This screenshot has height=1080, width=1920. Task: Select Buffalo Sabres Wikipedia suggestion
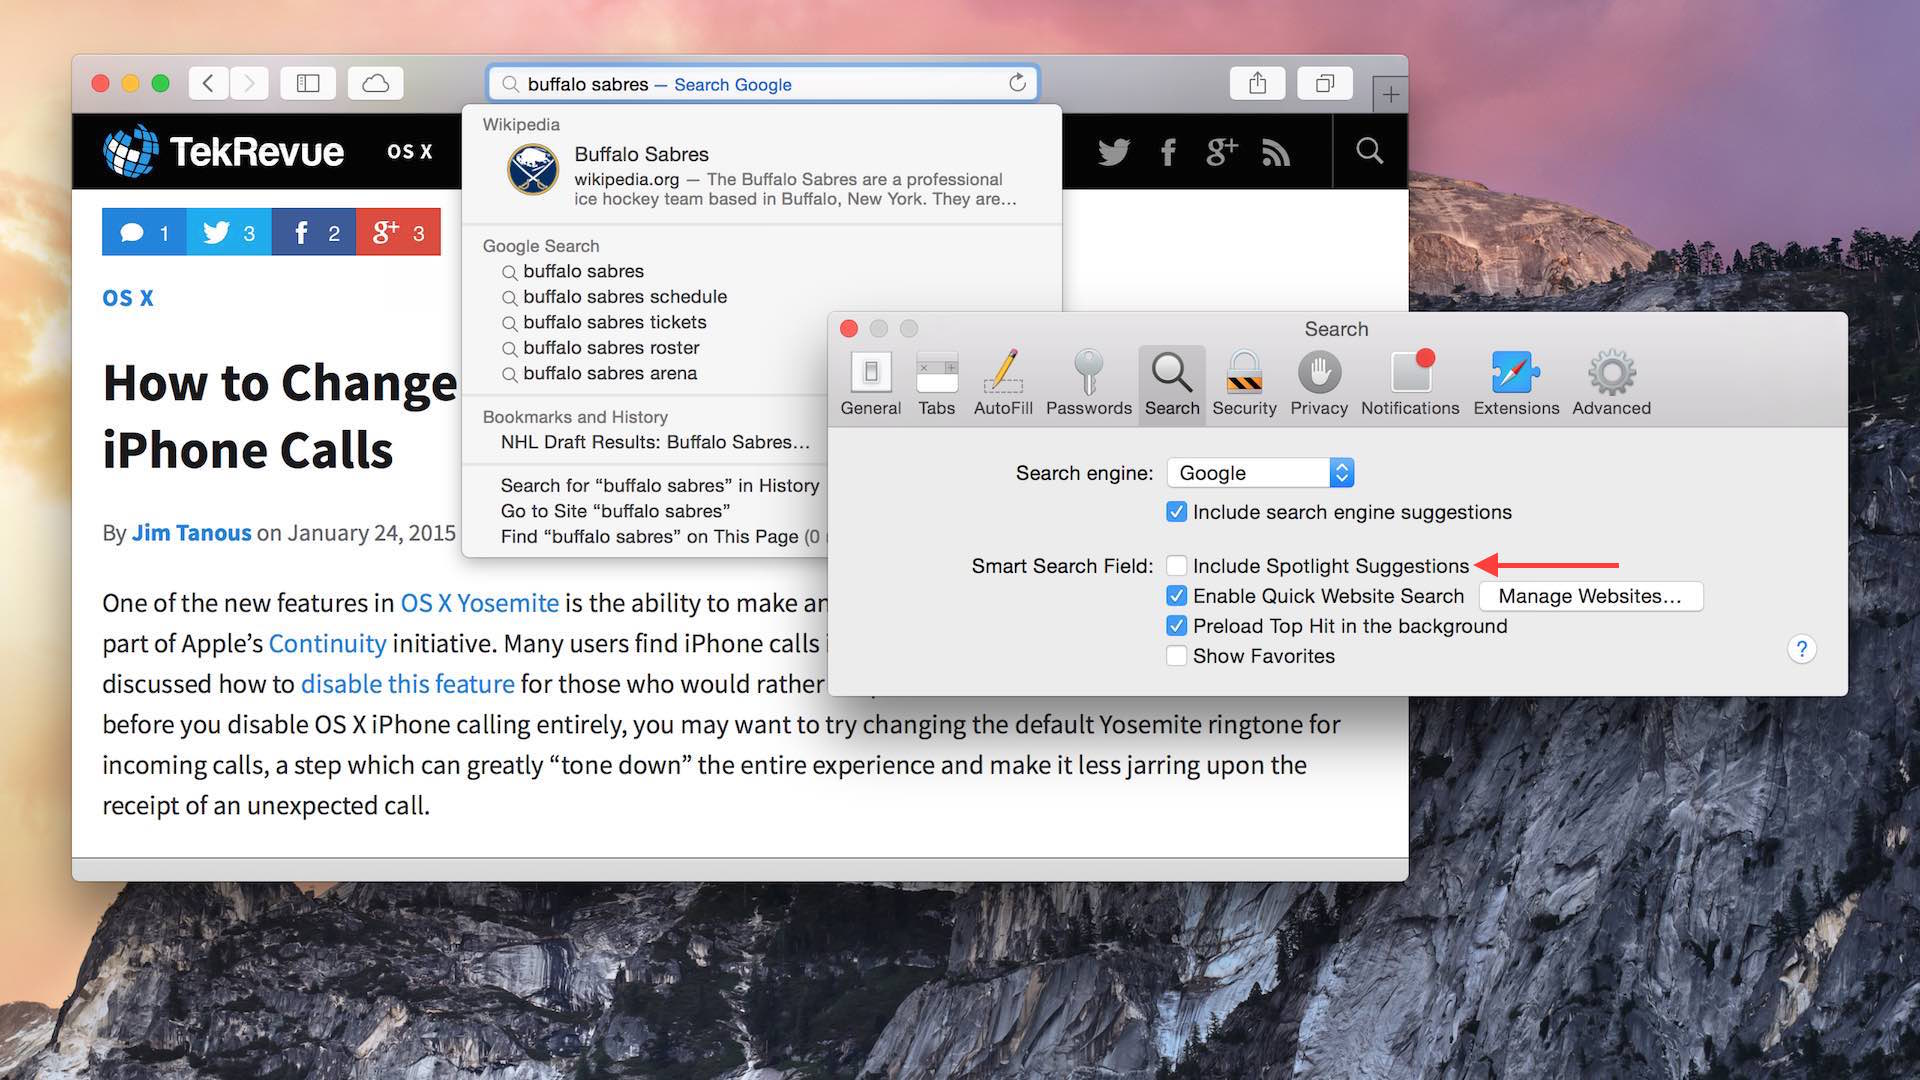(x=762, y=176)
